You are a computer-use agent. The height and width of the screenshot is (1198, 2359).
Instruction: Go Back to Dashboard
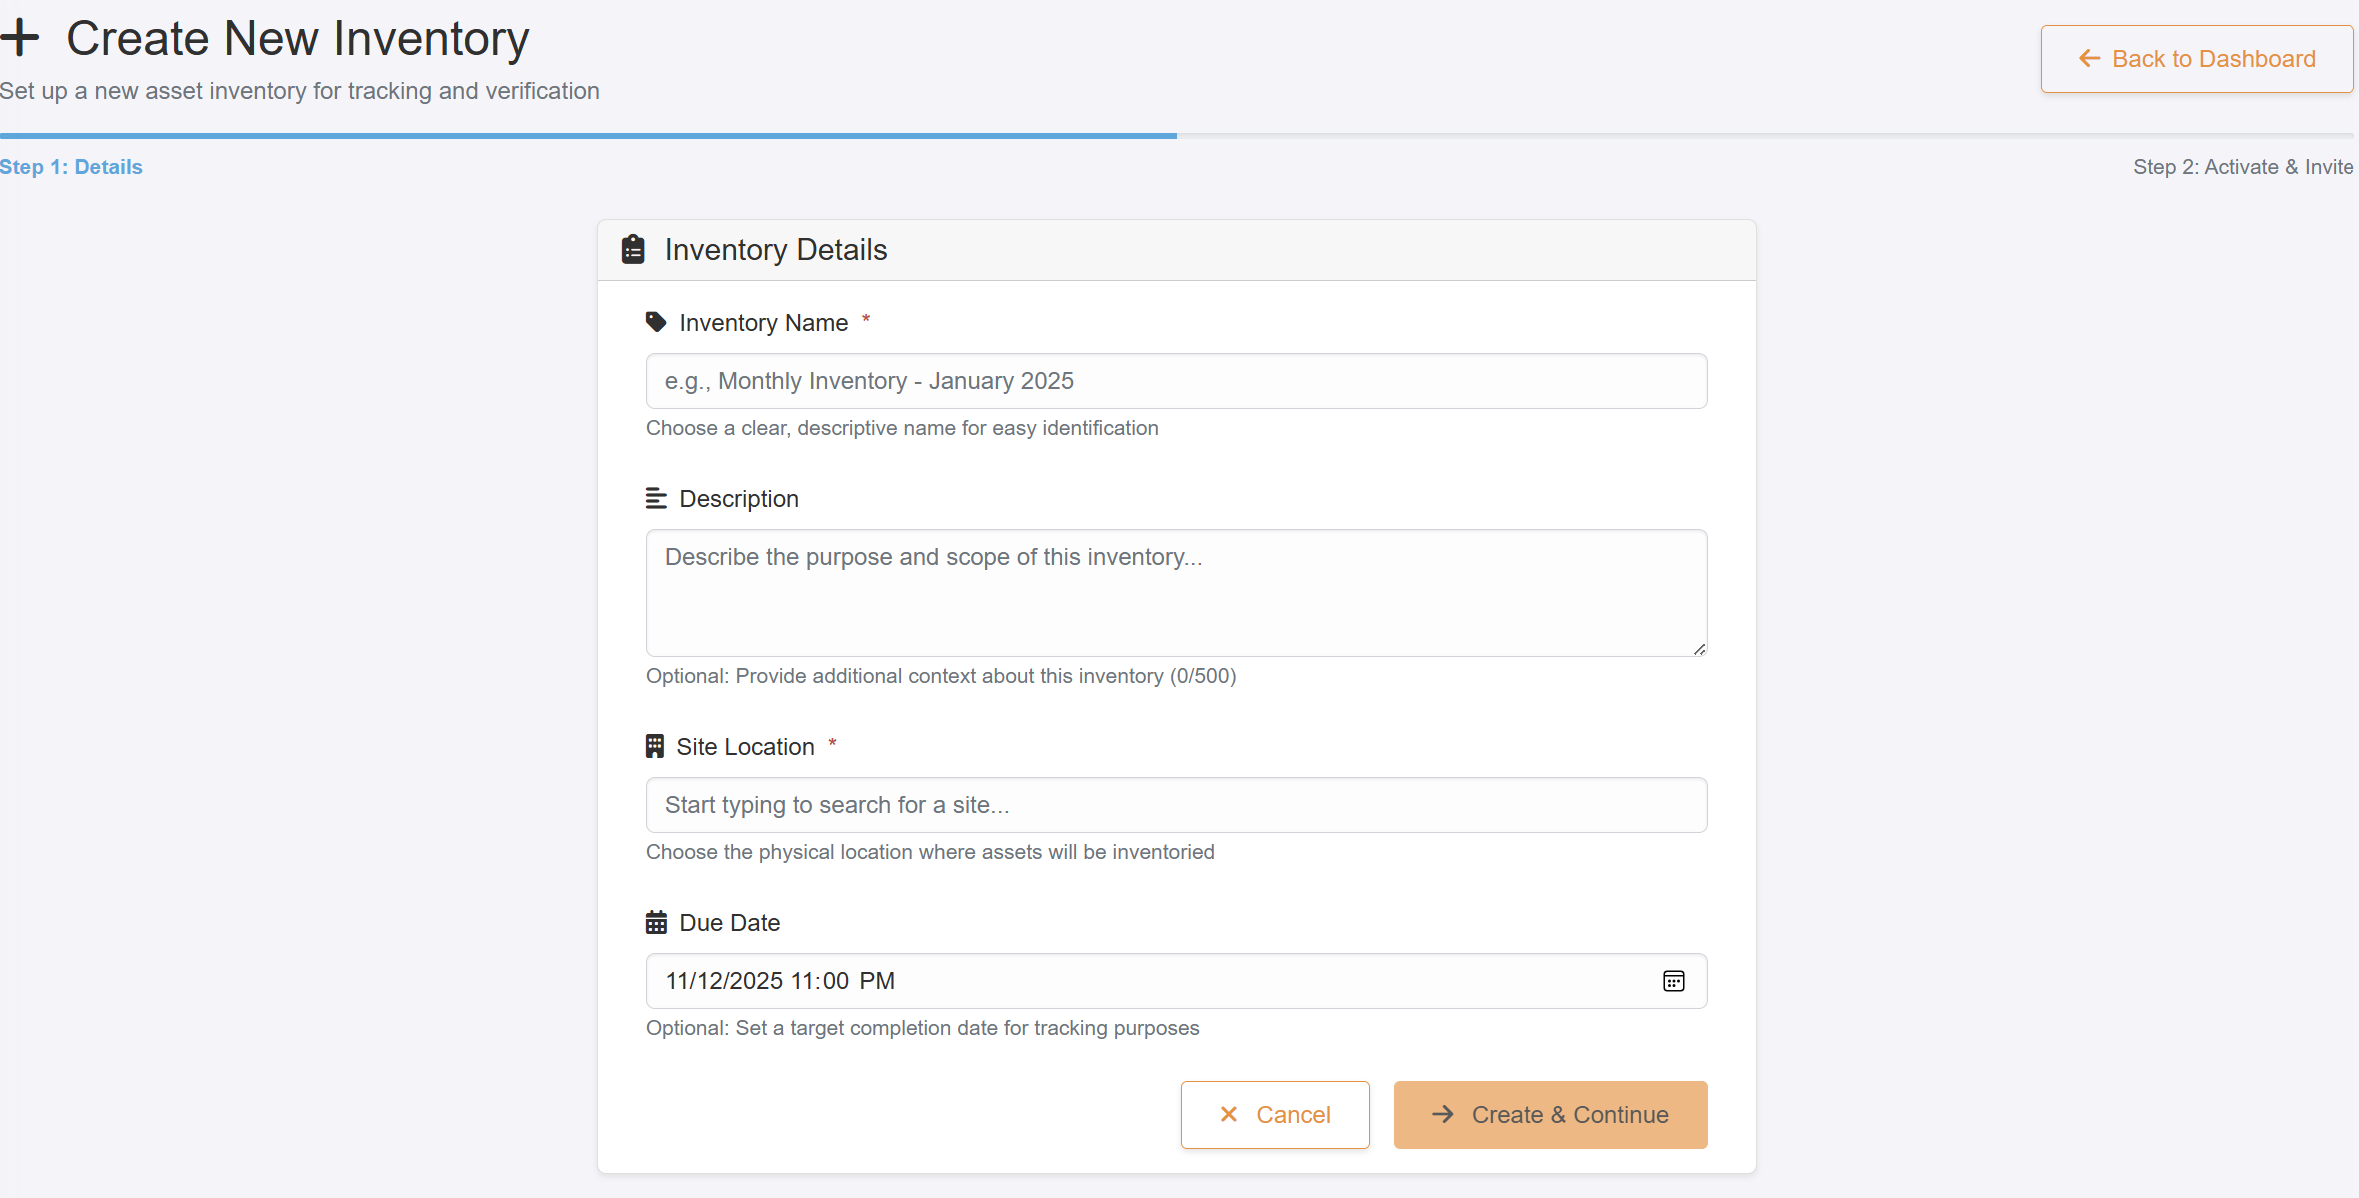click(x=2196, y=59)
